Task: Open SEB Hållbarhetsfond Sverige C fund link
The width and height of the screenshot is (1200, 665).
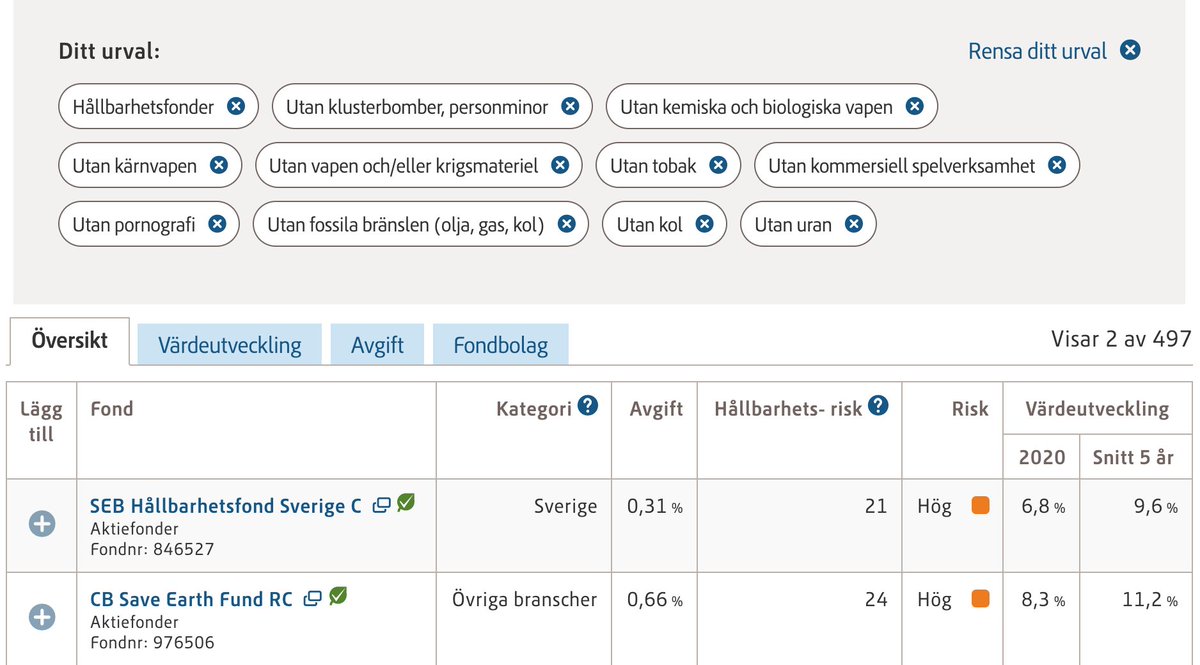Action: 226,506
